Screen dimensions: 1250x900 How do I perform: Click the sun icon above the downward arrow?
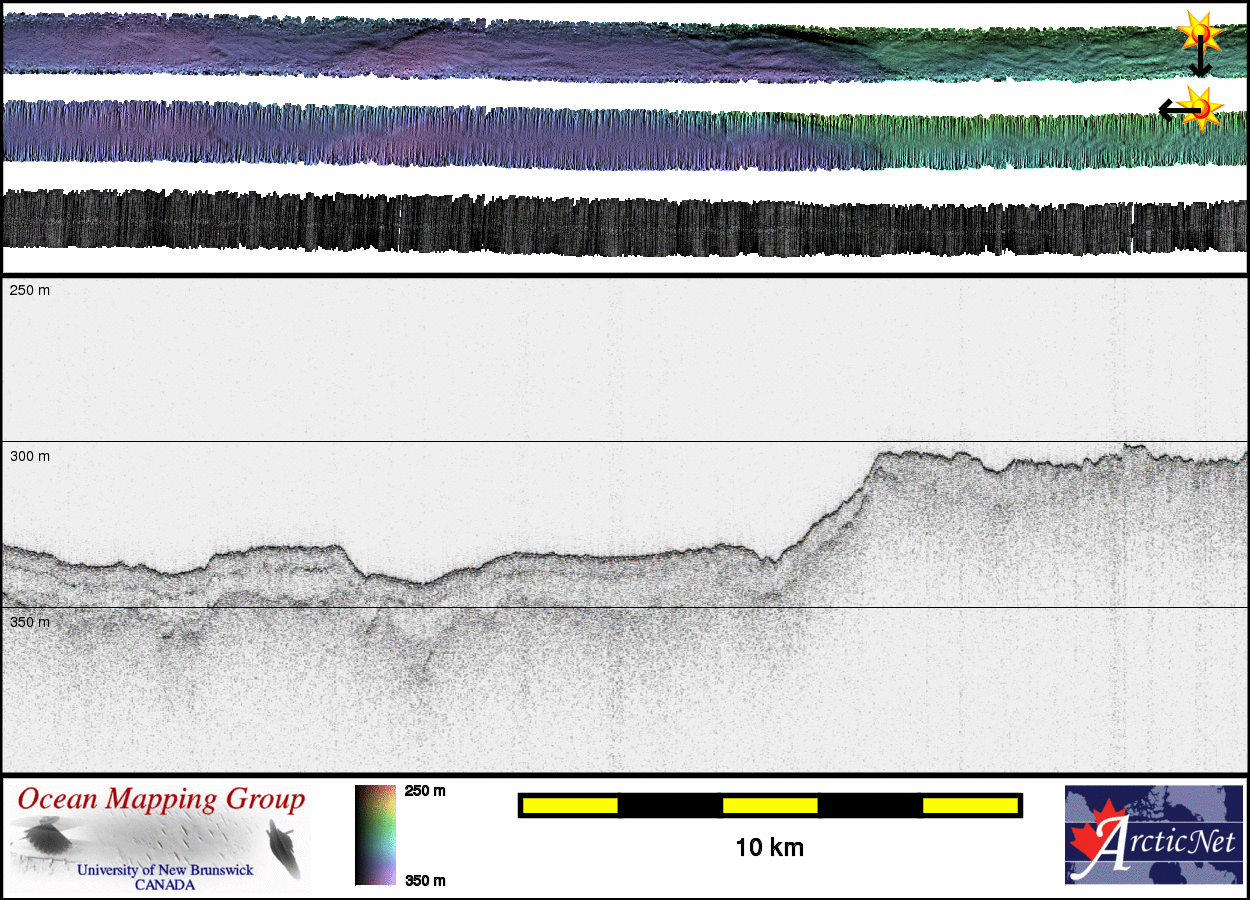click(1200, 31)
